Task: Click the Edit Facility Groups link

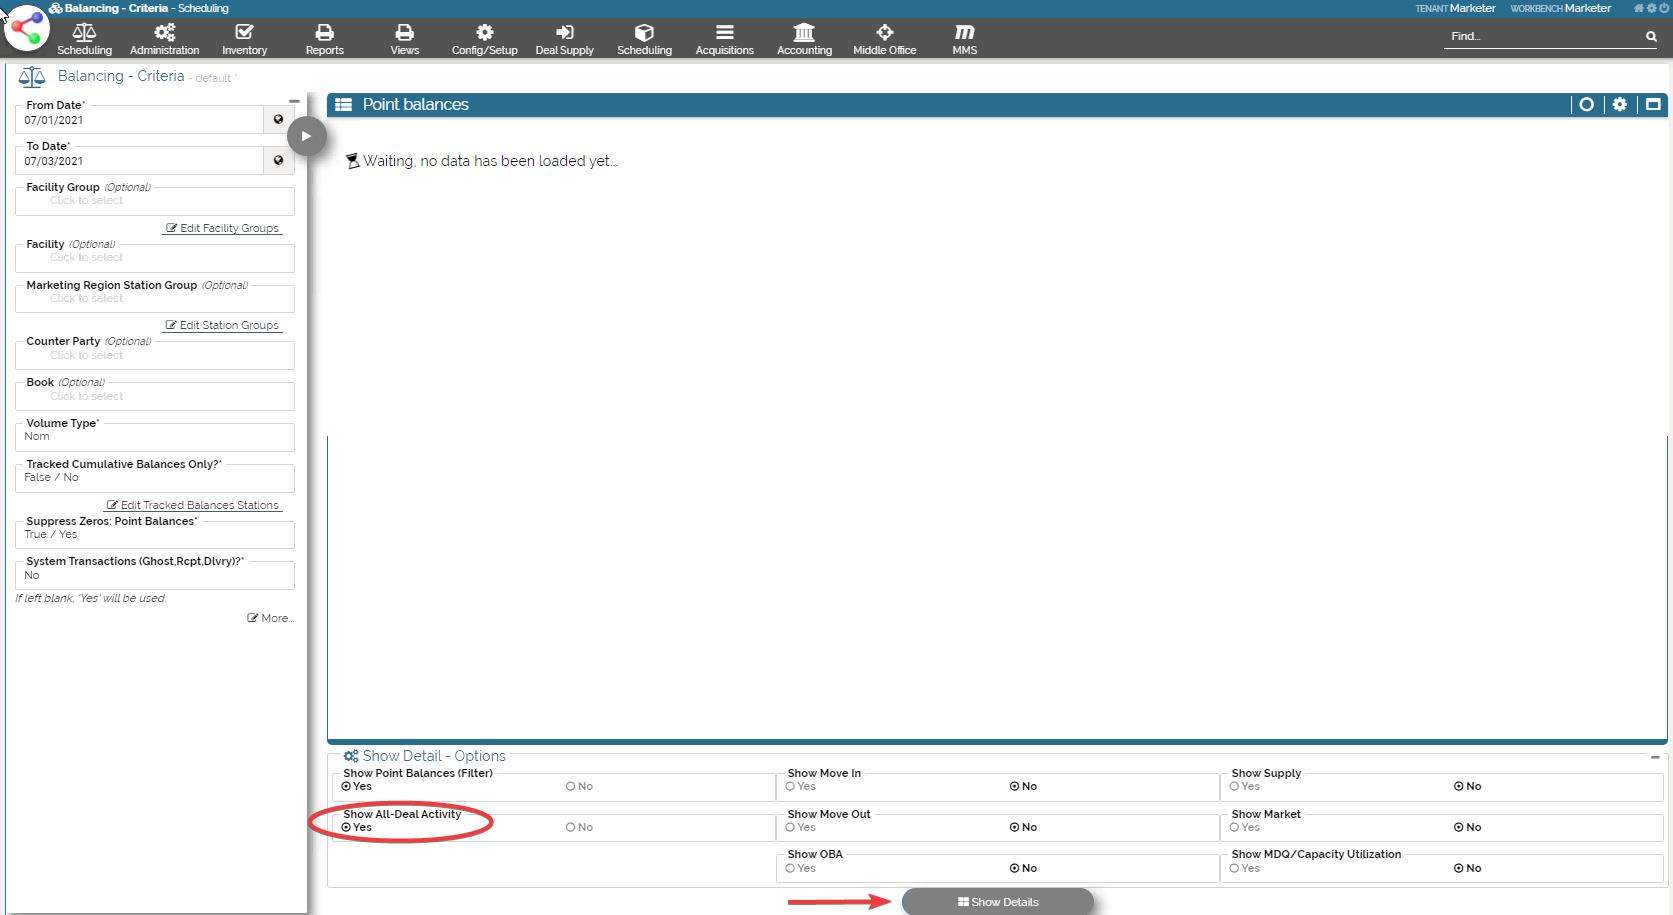Action: point(223,228)
